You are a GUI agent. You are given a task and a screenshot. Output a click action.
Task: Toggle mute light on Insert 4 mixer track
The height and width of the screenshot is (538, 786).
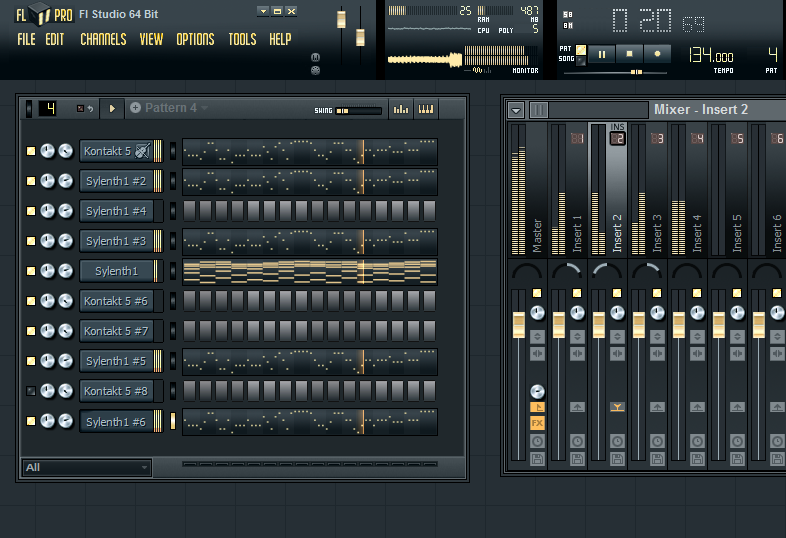697,293
